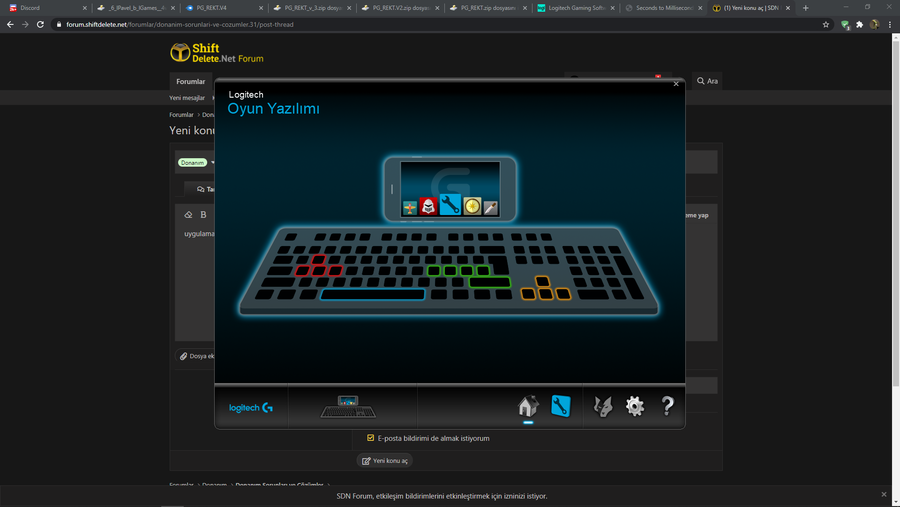Open the Forumlar tab on the forum

coord(191,82)
